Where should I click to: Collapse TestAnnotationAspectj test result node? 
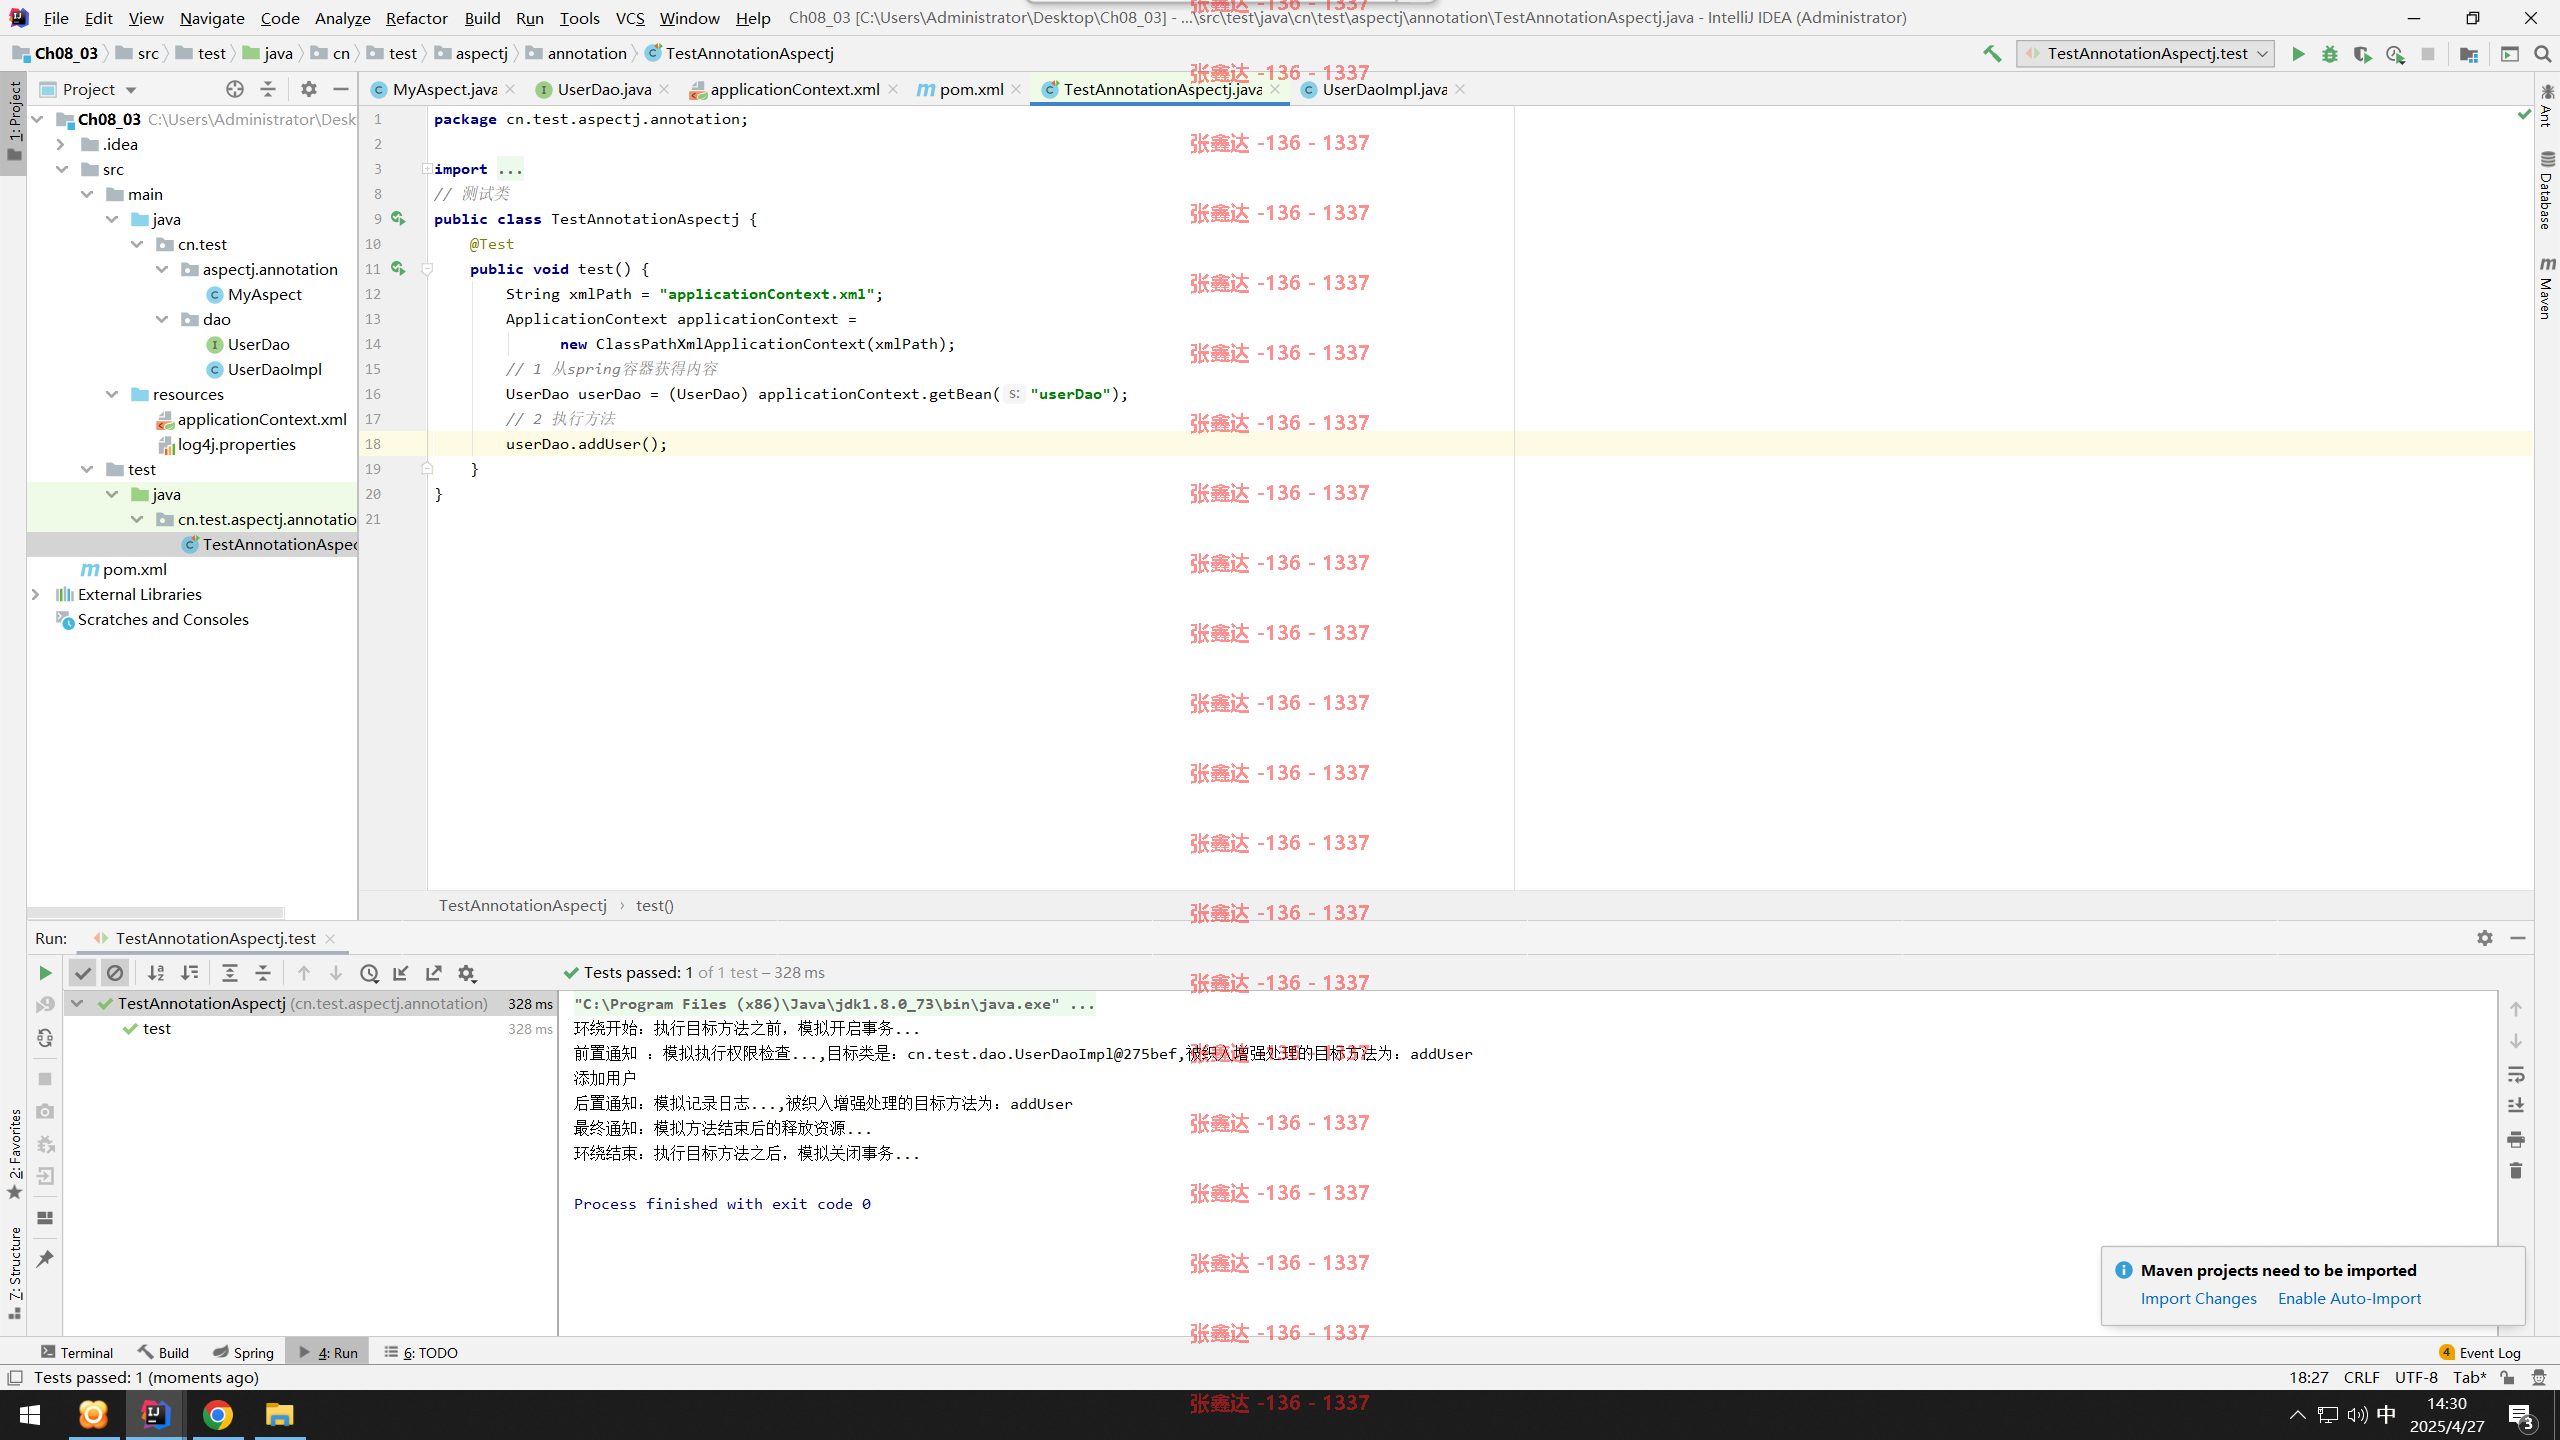click(77, 1003)
